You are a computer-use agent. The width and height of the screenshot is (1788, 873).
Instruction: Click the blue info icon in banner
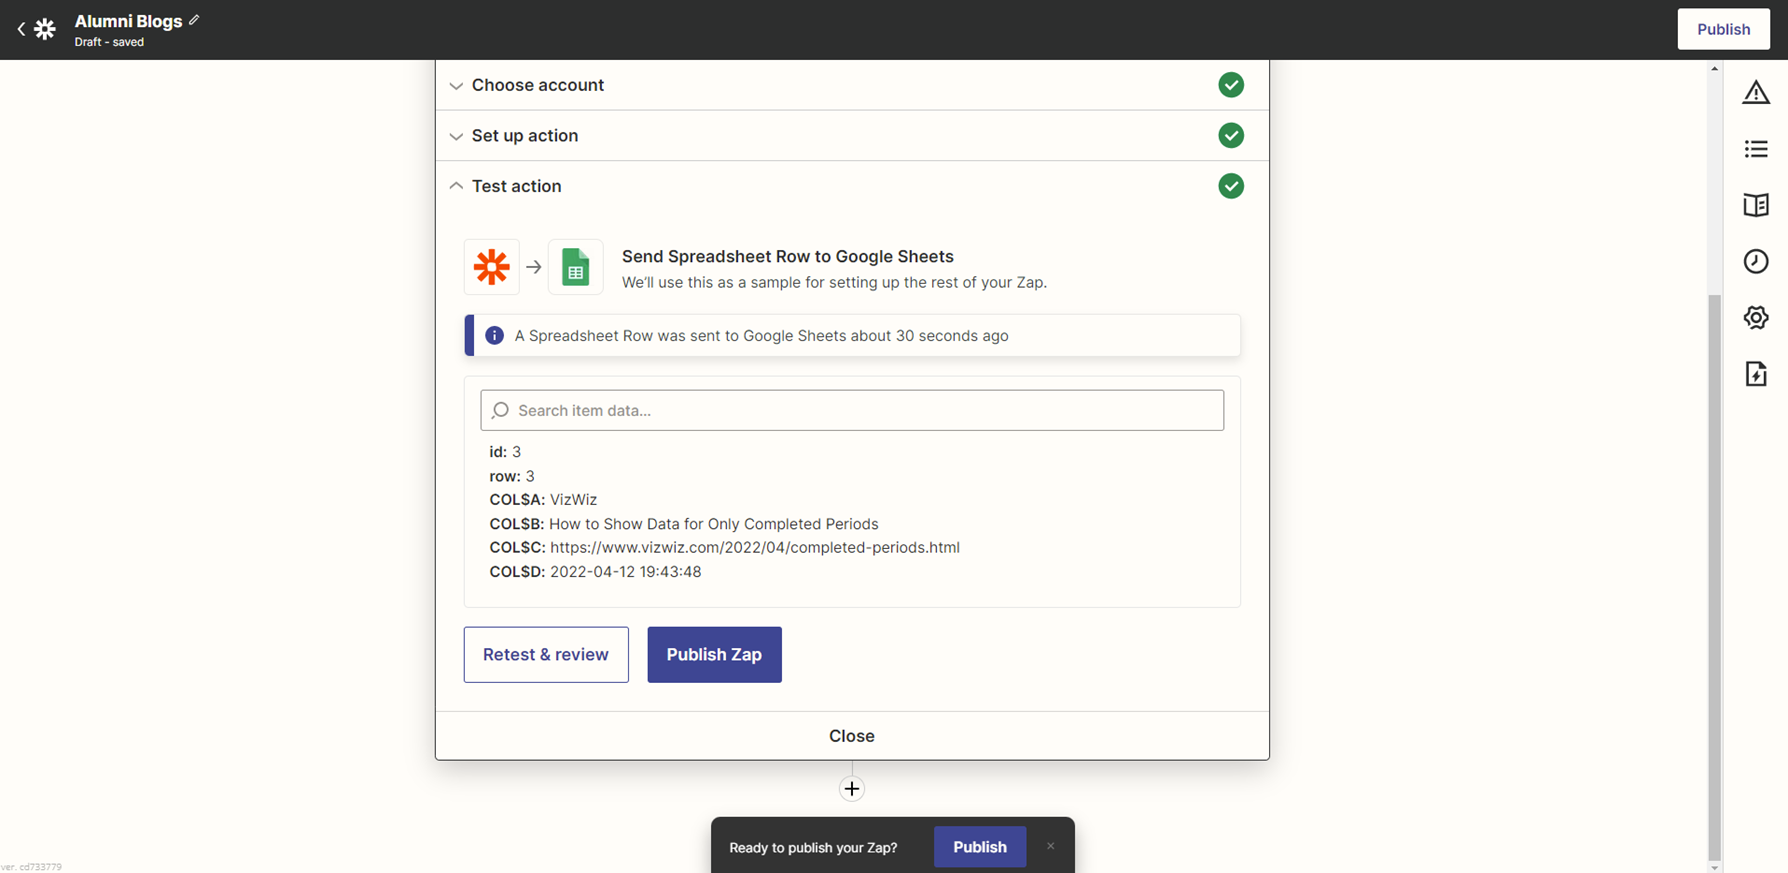coord(494,335)
